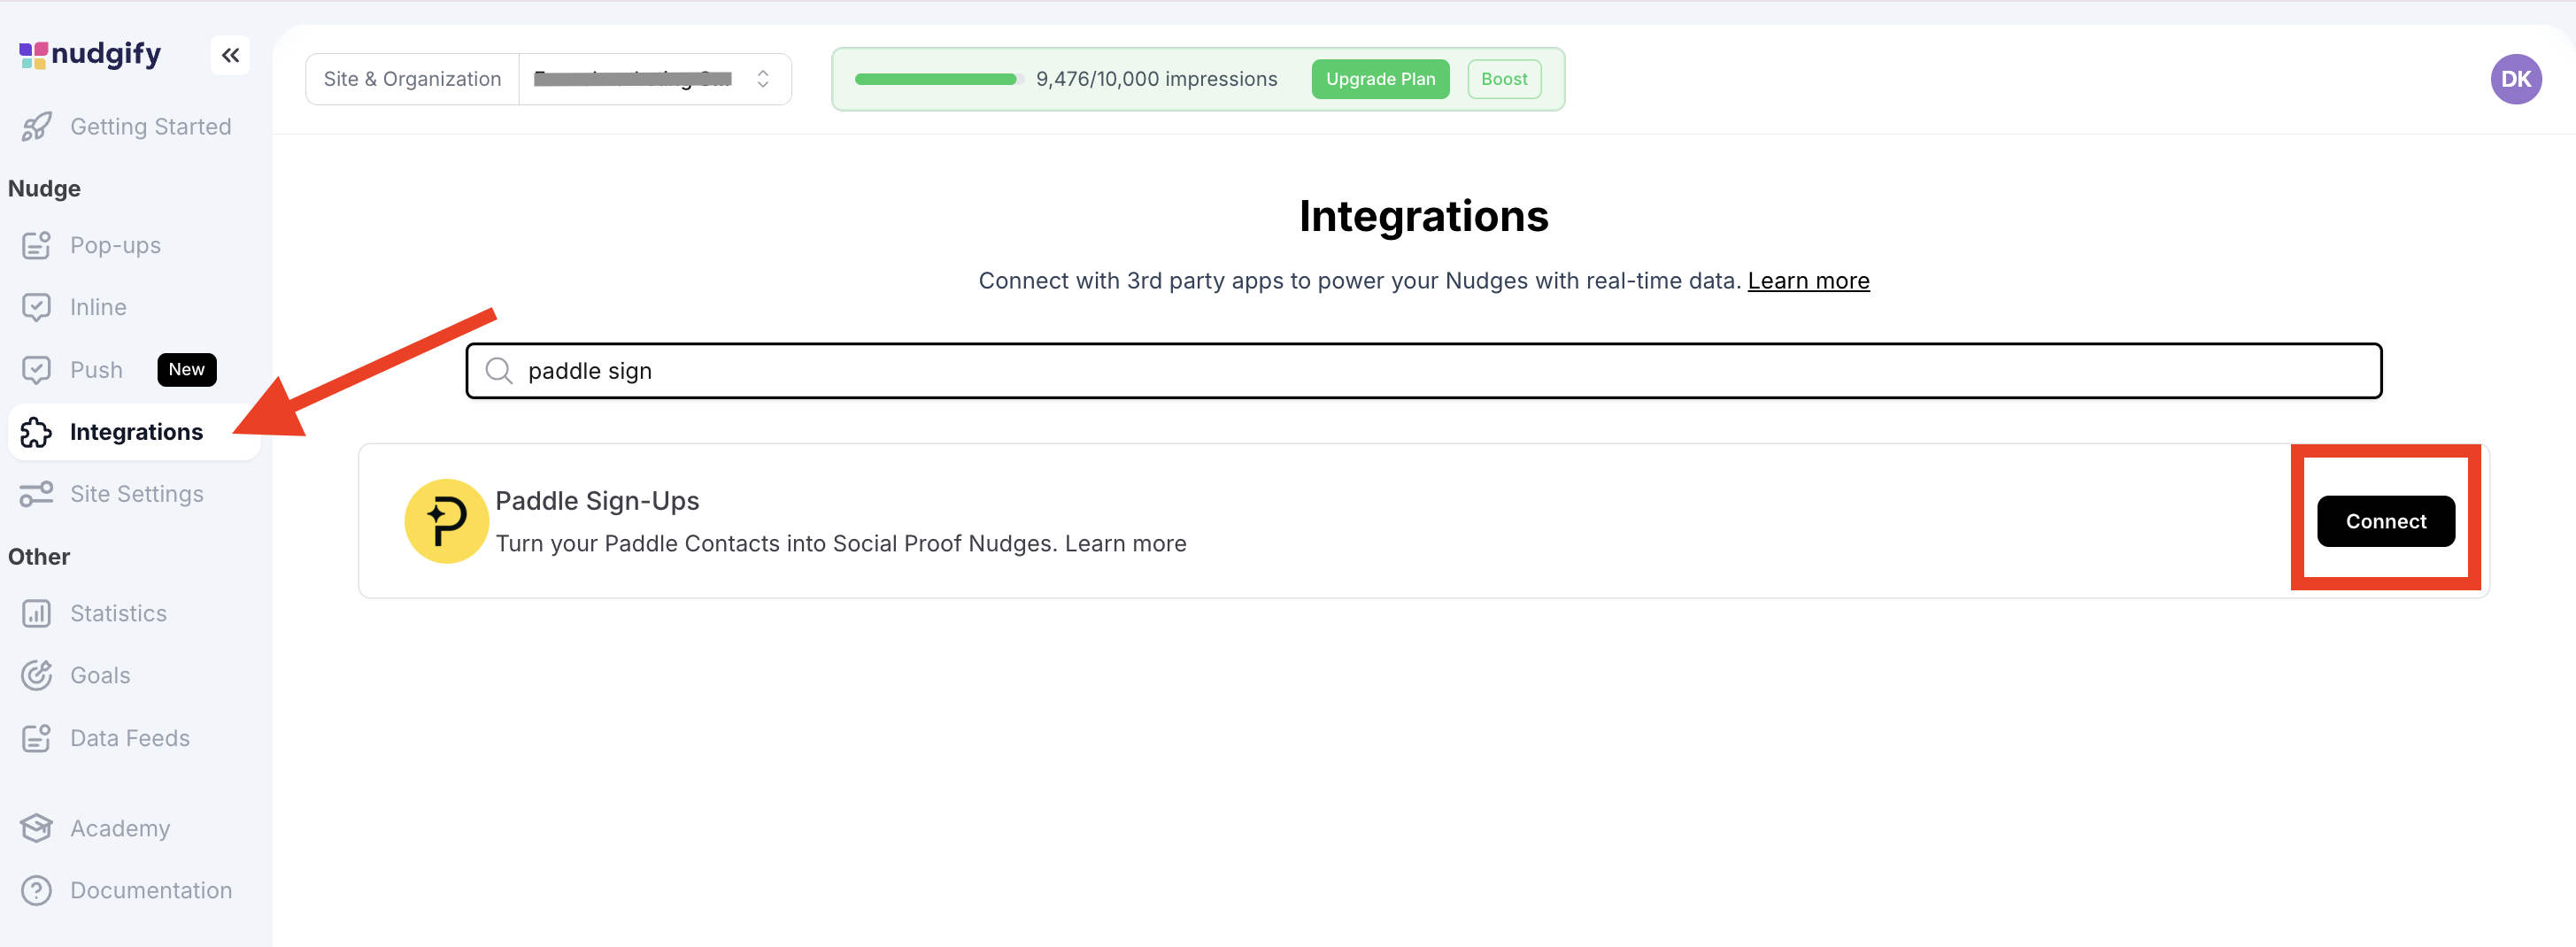Click the Boost button
2576x947 pixels.
1504,79
